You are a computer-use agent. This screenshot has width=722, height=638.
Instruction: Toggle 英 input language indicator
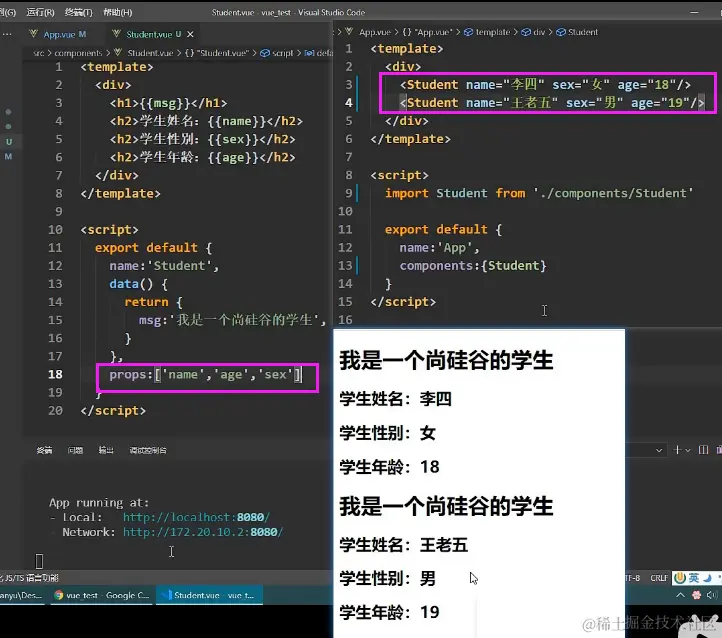pyautogui.click(x=694, y=578)
